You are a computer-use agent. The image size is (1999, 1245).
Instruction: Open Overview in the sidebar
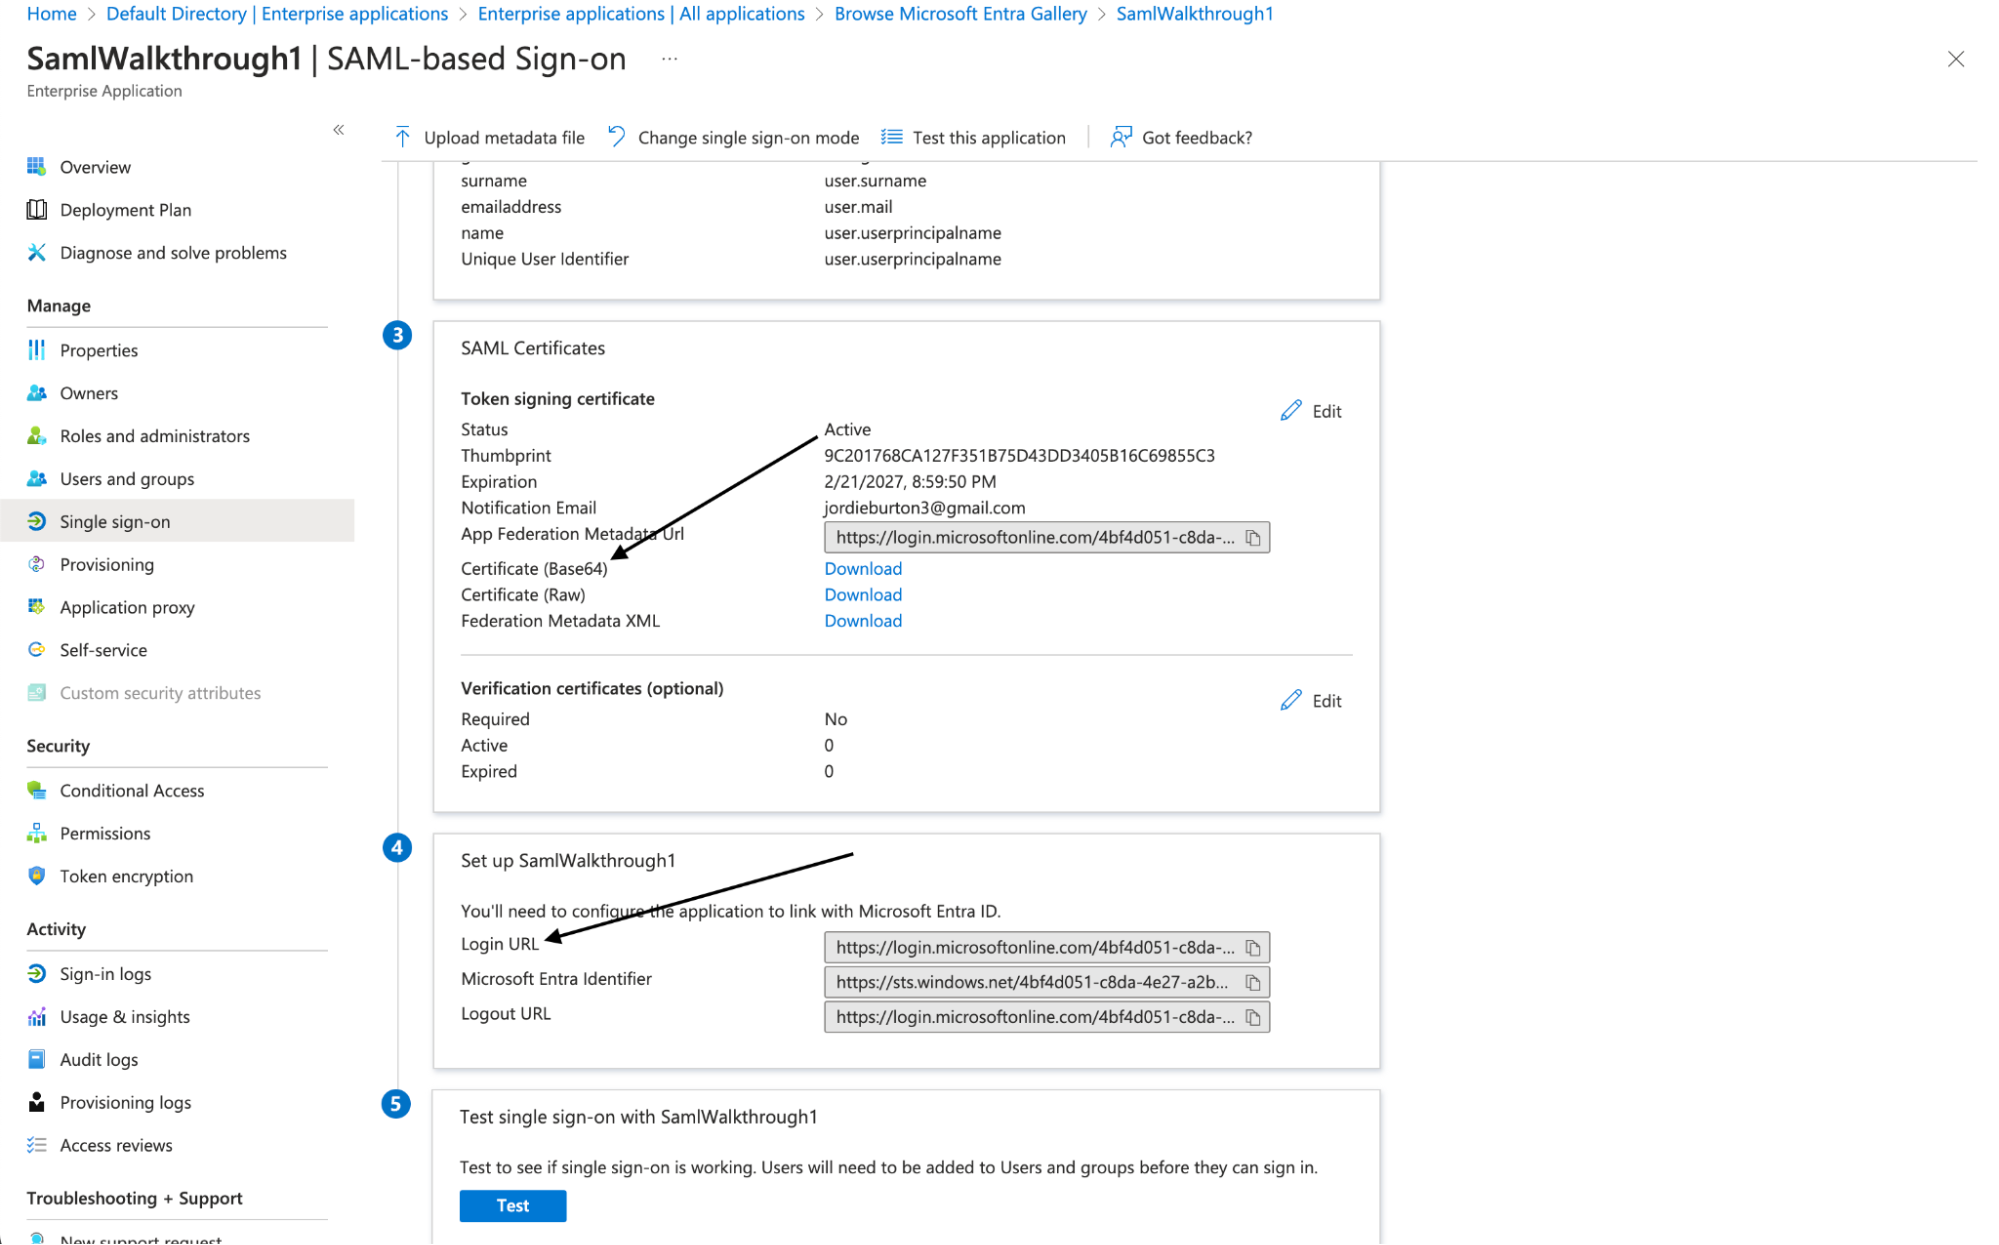click(95, 167)
